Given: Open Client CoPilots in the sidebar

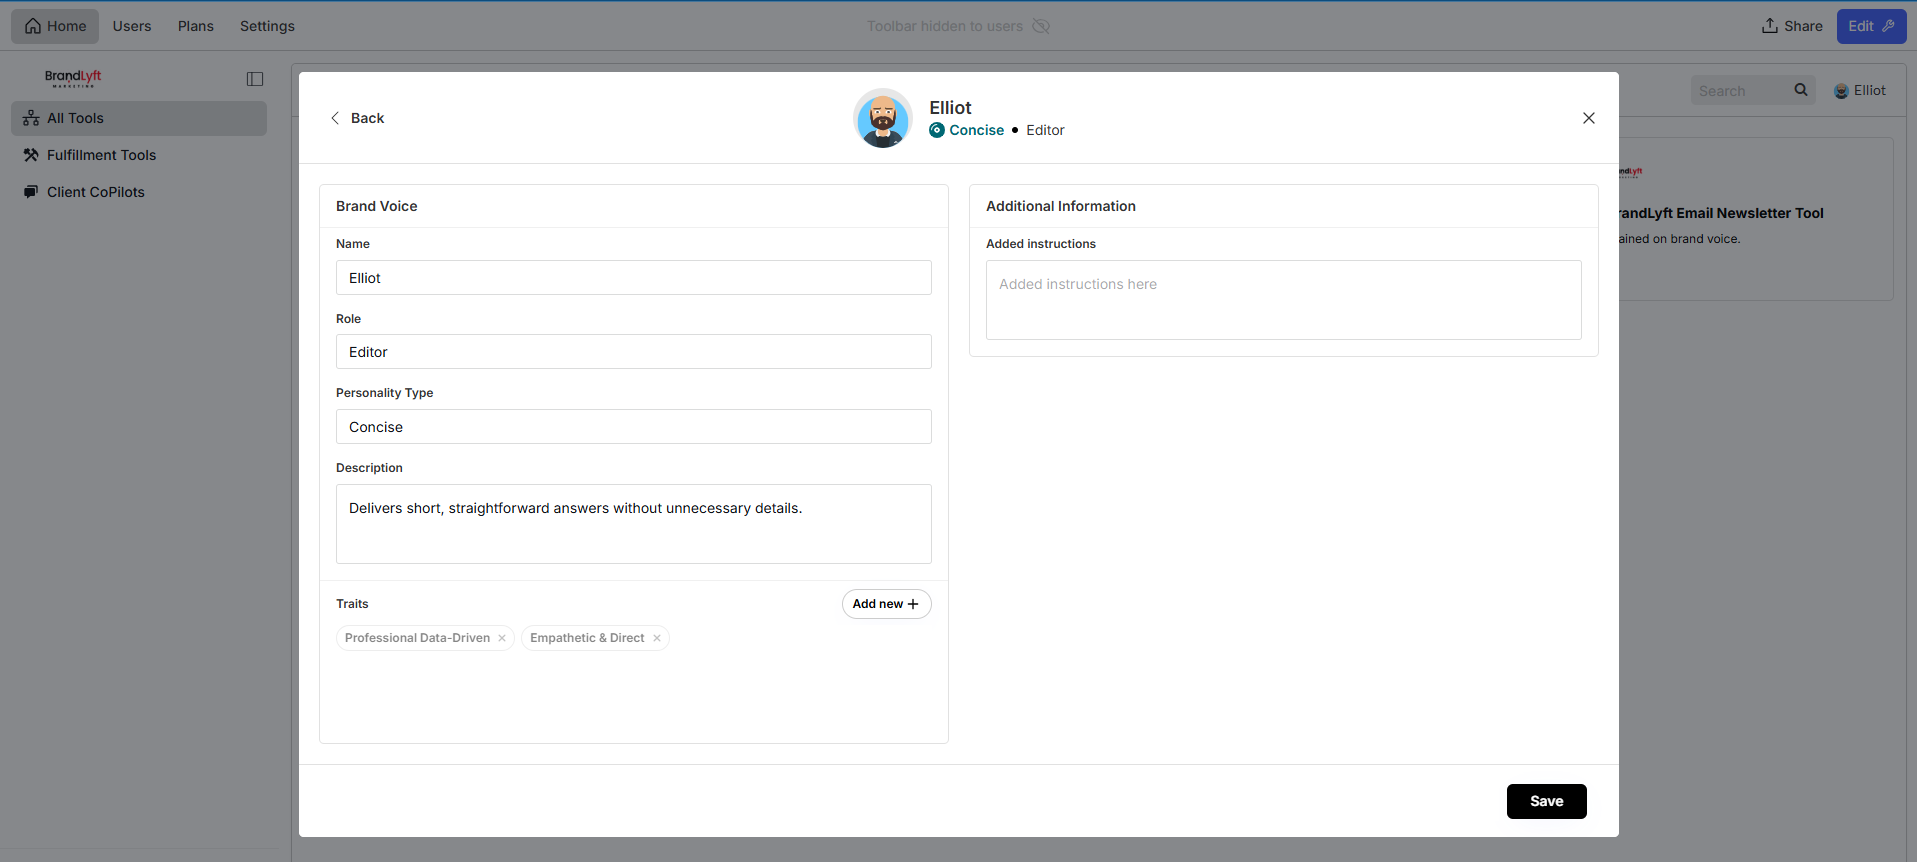Looking at the screenshot, I should coord(95,192).
